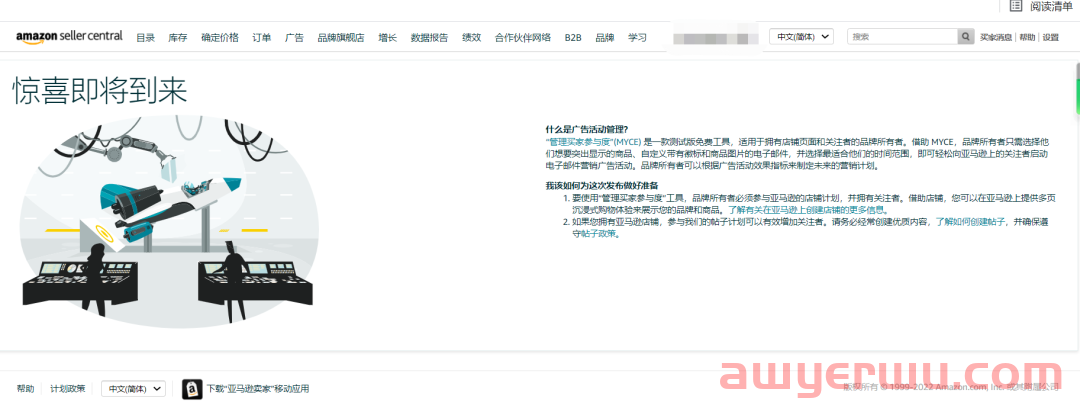Go to the 数据报告 menu
1080x409 pixels.
pos(429,37)
